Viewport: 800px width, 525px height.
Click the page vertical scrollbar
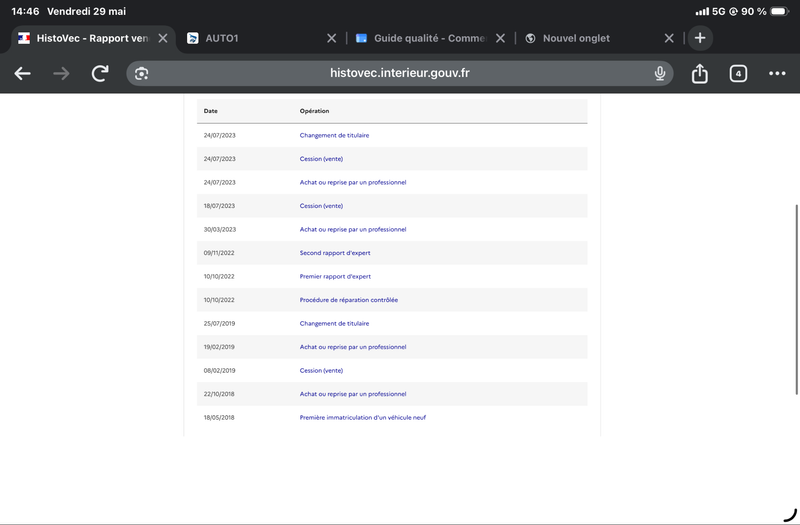click(796, 299)
